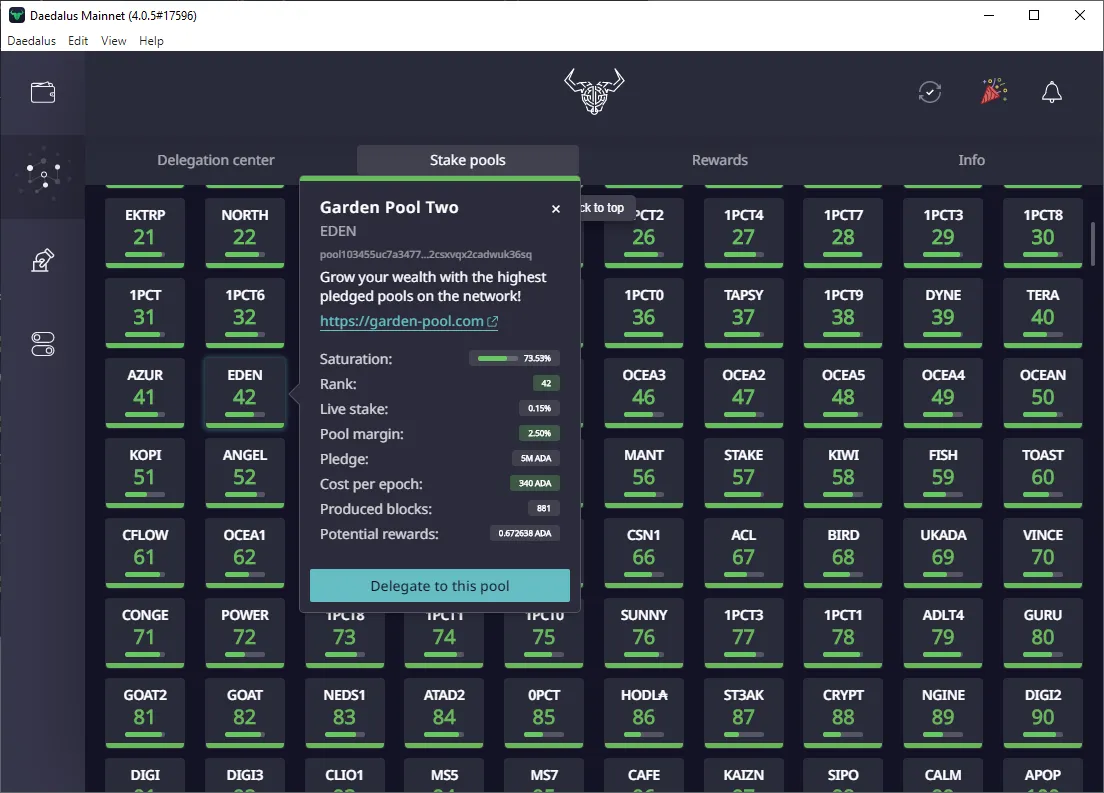
Task: Select the ADLT4 pool ranked 79
Action: tap(943, 632)
